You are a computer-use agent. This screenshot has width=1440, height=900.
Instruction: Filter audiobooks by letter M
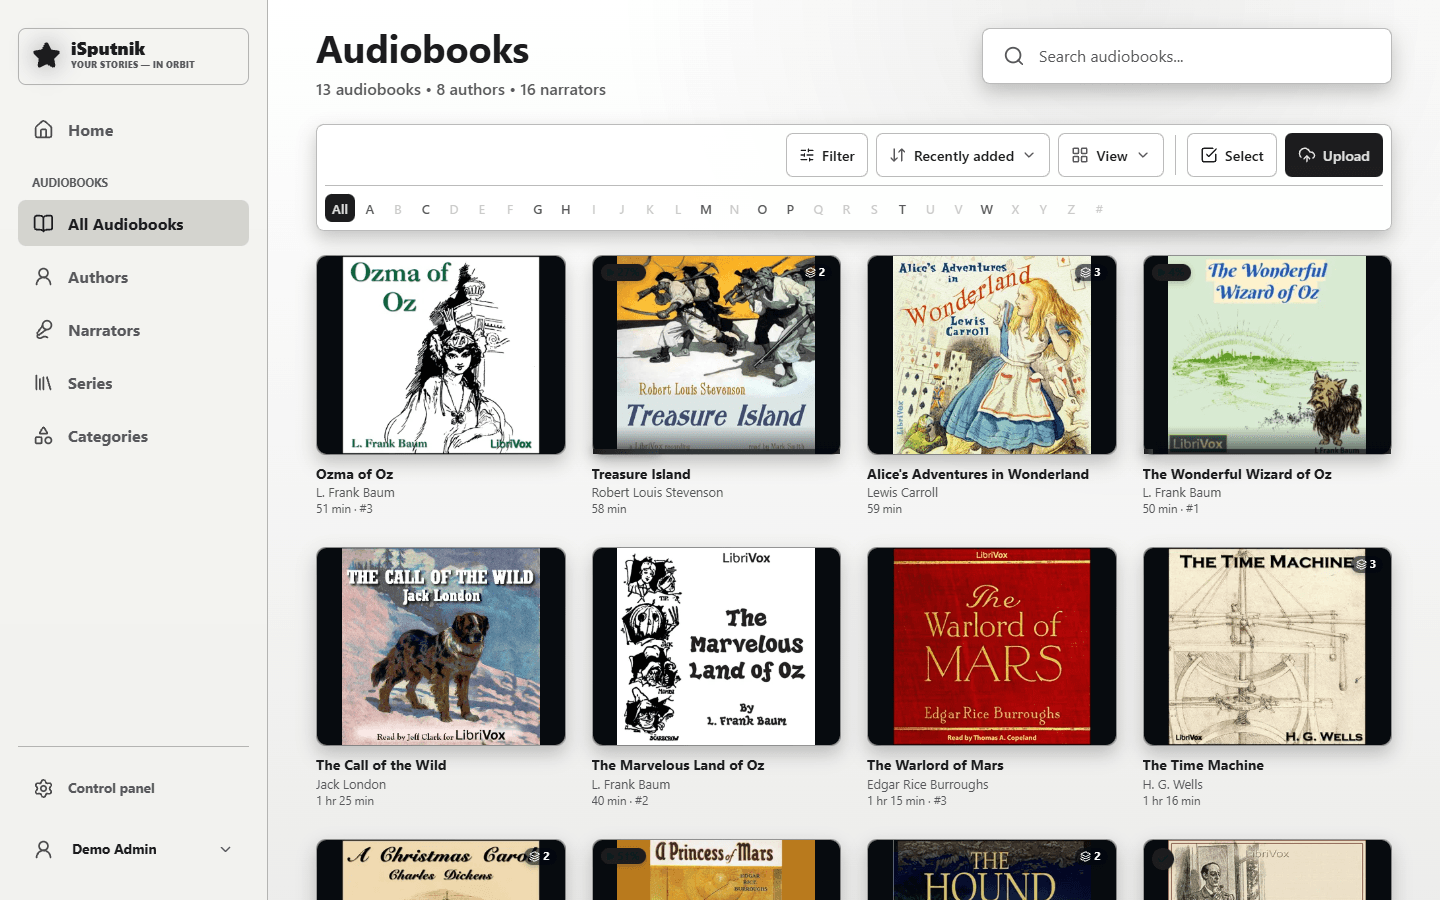pyautogui.click(x=706, y=209)
